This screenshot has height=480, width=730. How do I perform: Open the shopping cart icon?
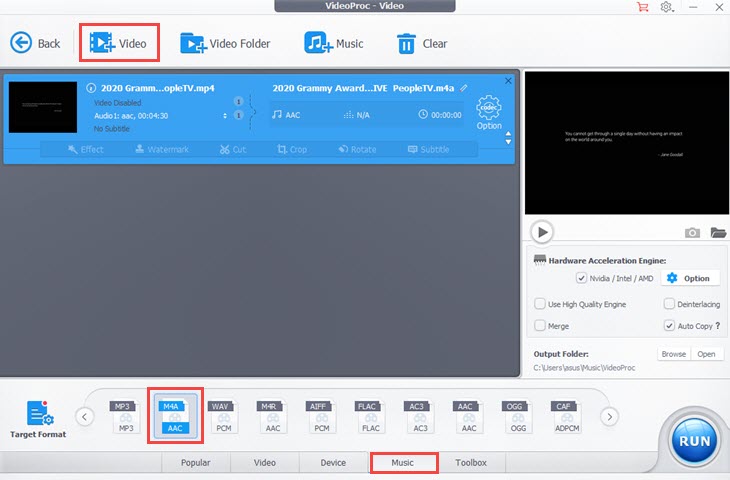click(642, 7)
